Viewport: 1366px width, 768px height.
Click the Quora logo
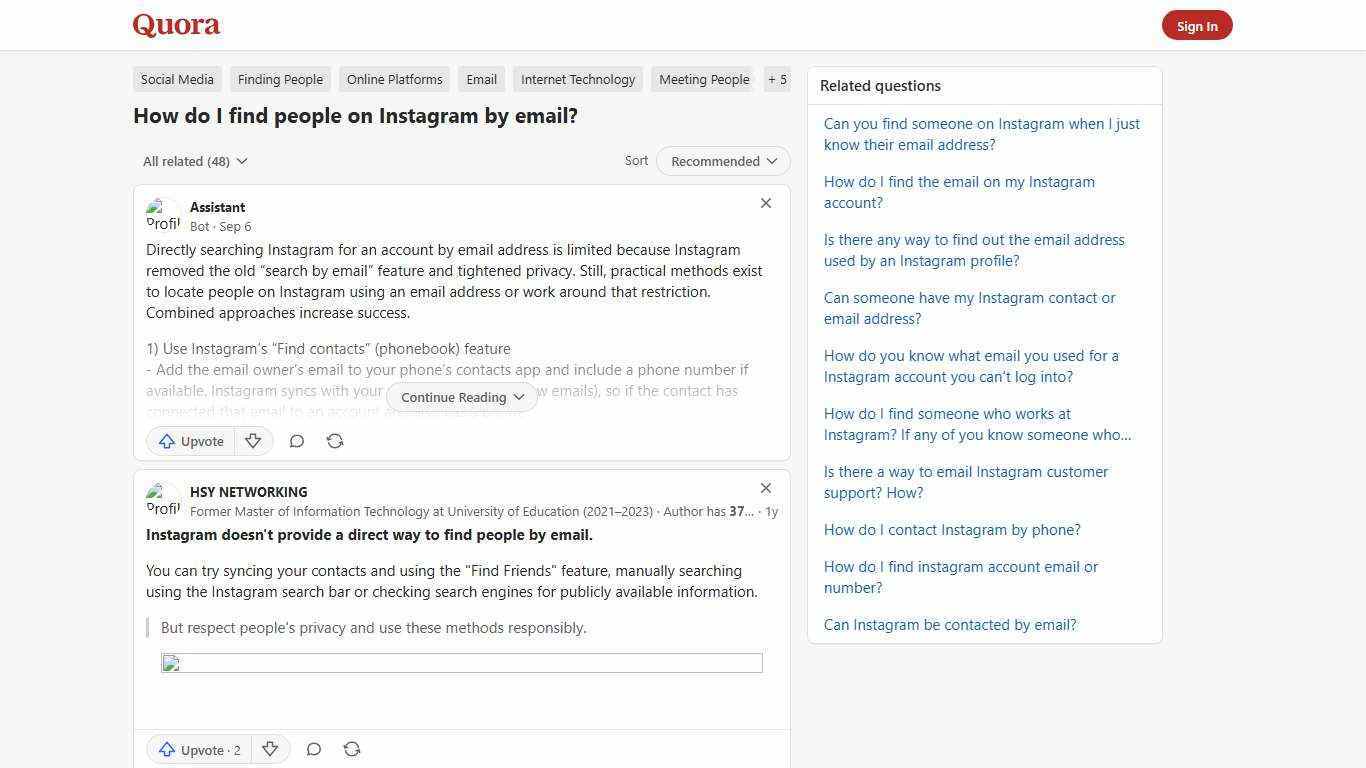click(x=176, y=25)
